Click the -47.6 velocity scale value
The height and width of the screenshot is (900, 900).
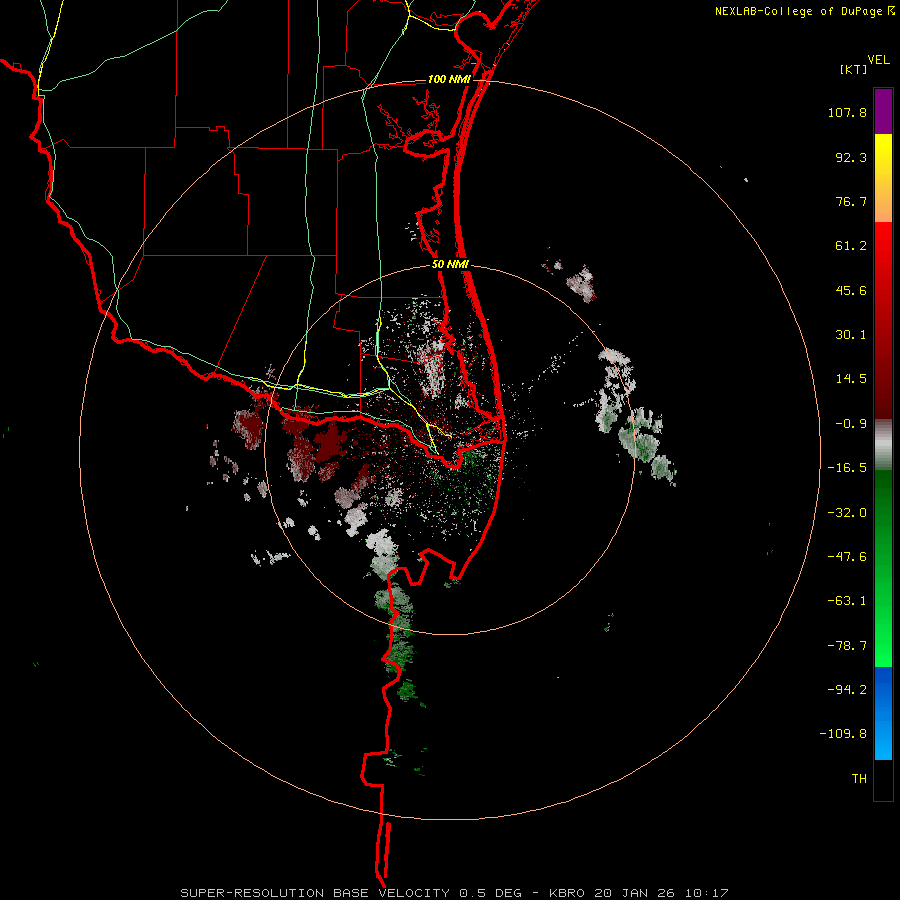pos(847,557)
